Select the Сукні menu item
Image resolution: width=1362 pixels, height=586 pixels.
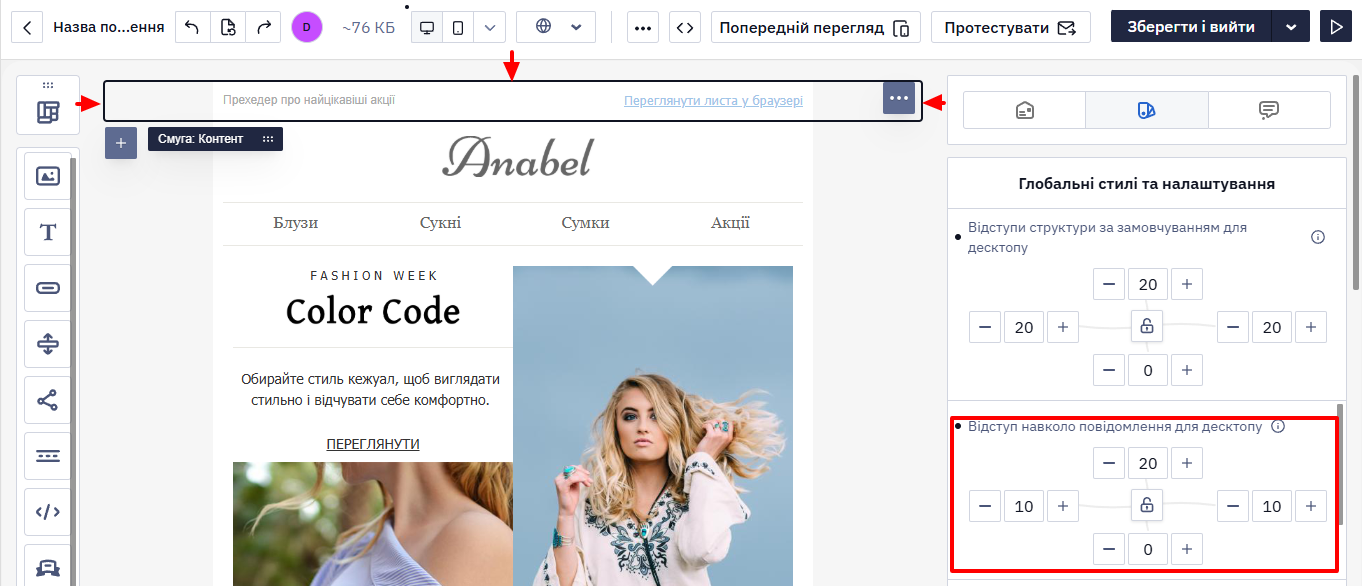(440, 223)
